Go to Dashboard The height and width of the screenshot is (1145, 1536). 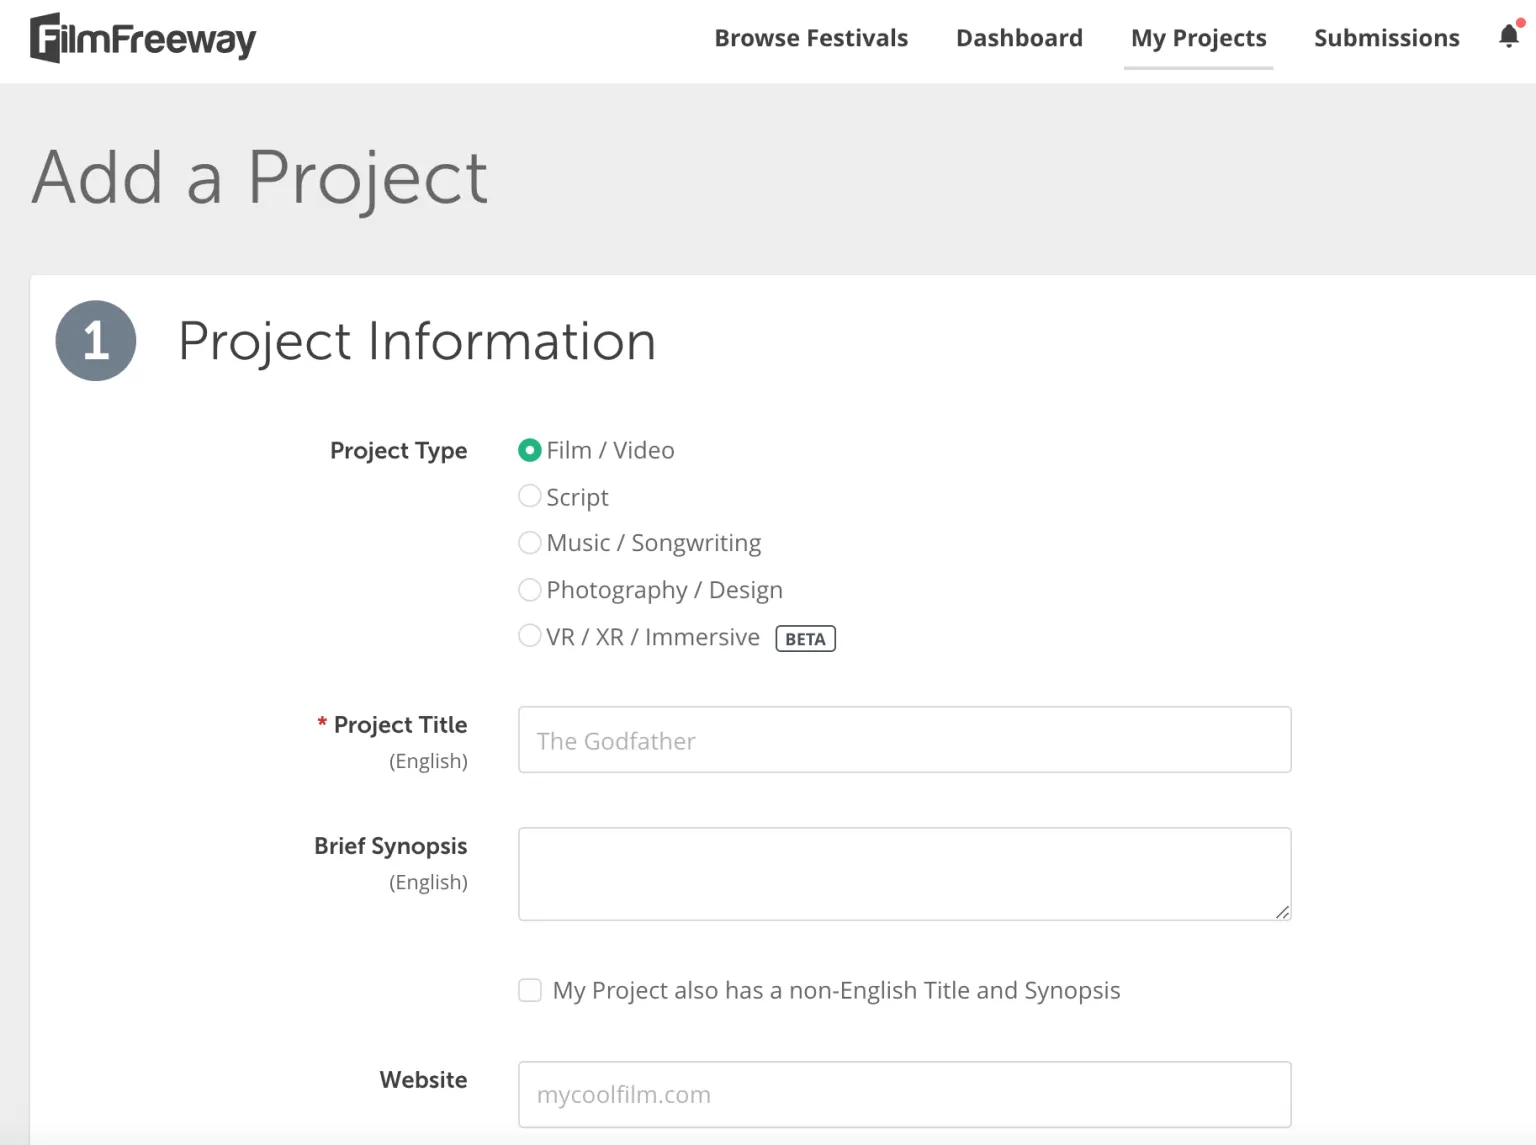[x=1019, y=38]
